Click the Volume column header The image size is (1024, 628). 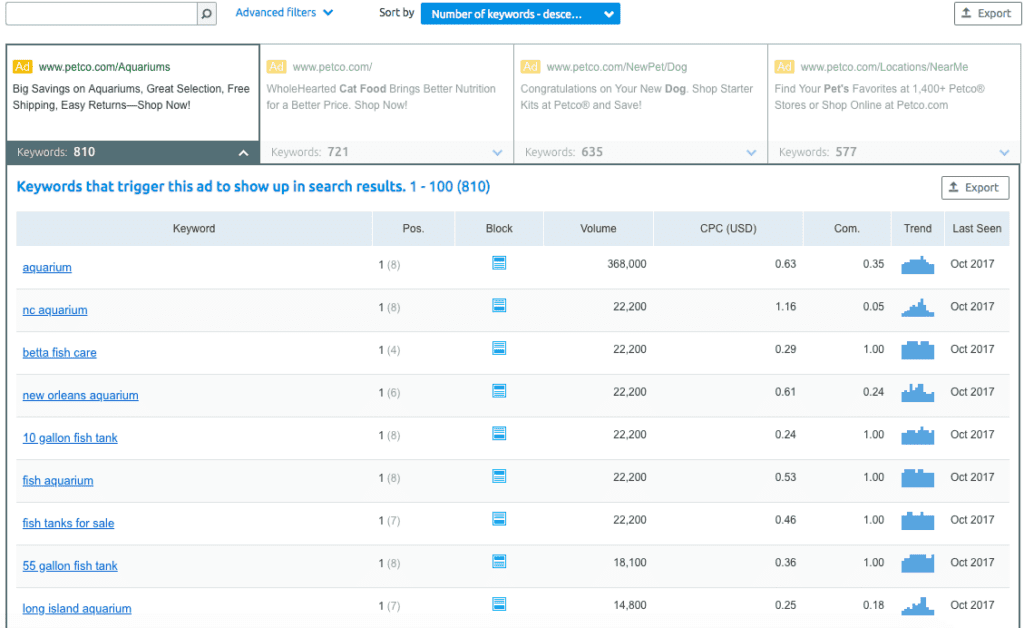(598, 228)
